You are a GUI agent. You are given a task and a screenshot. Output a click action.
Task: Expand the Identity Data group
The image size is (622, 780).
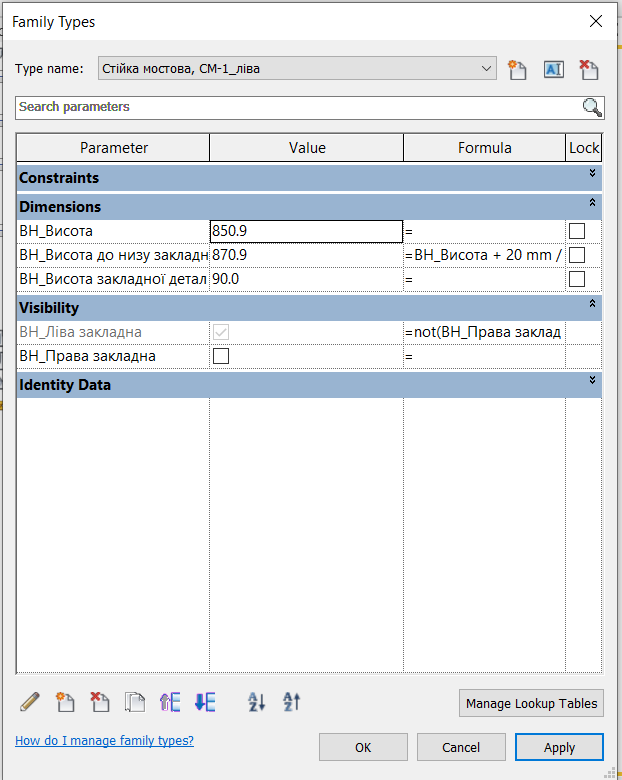(593, 381)
